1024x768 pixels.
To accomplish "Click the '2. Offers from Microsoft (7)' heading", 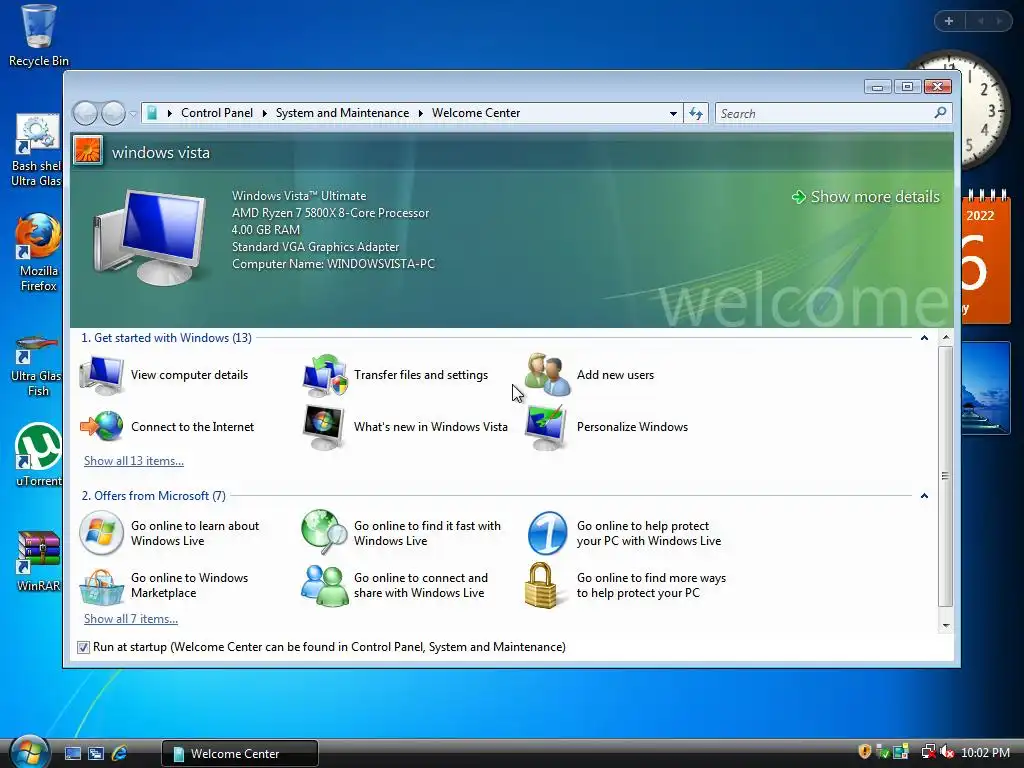I will pos(153,496).
